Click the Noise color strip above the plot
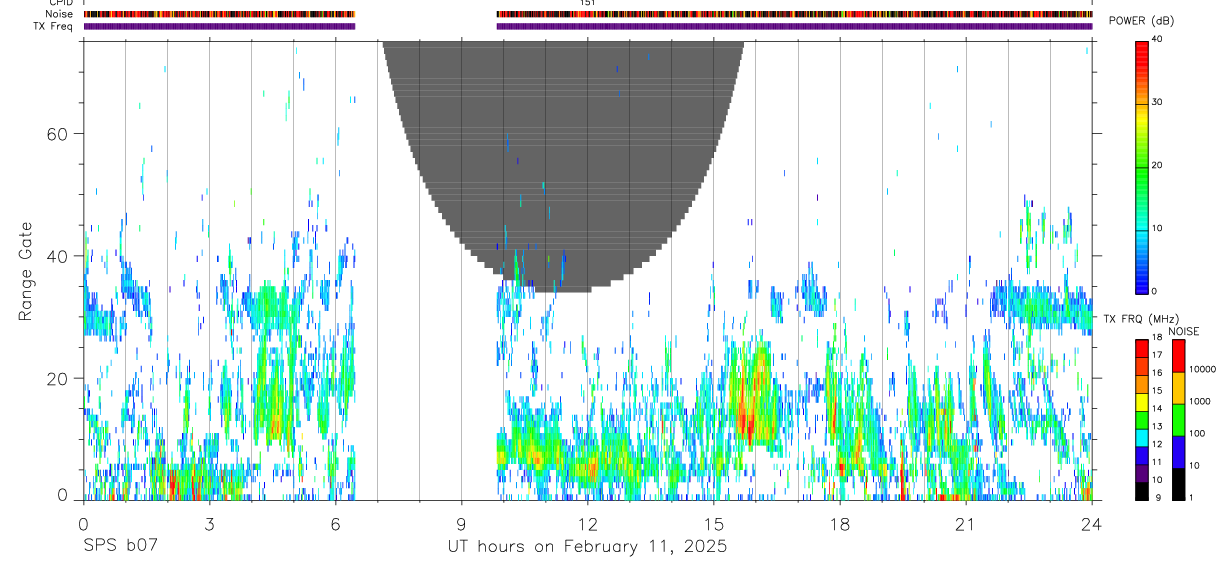The width and height of the screenshot is (1228, 567). click(588, 14)
